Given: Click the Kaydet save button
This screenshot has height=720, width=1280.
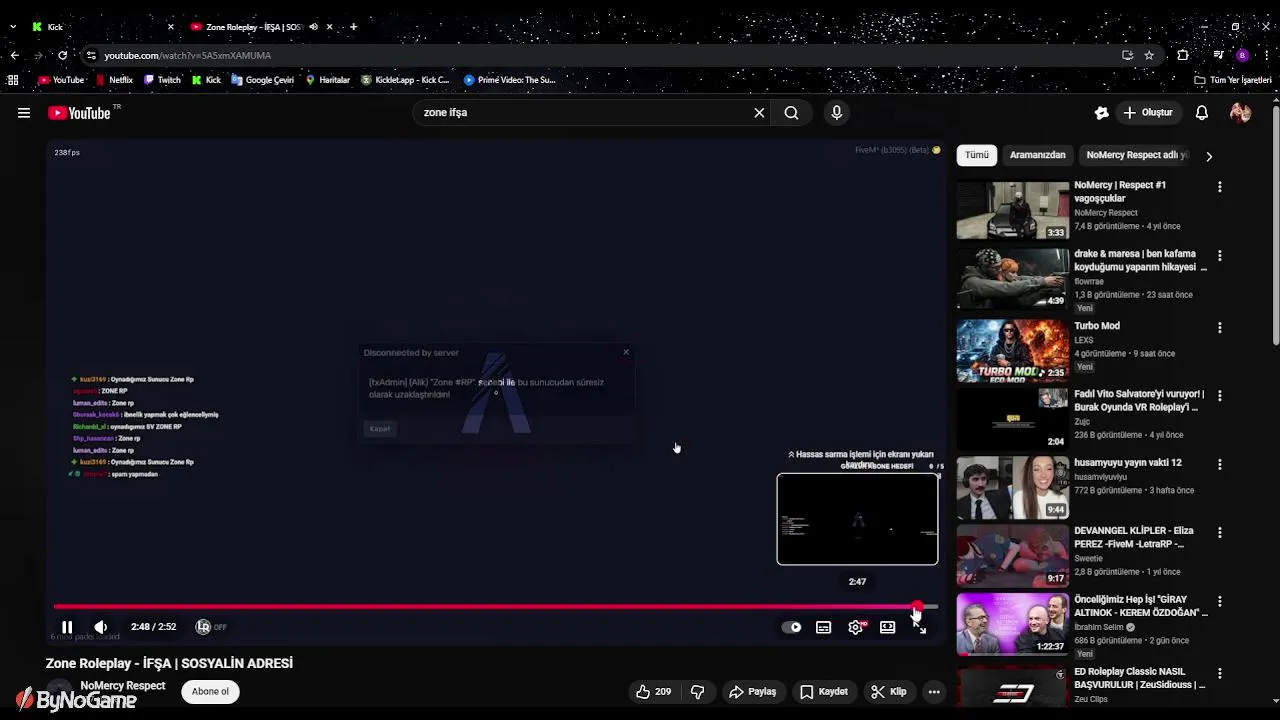Looking at the screenshot, I should point(824,691).
